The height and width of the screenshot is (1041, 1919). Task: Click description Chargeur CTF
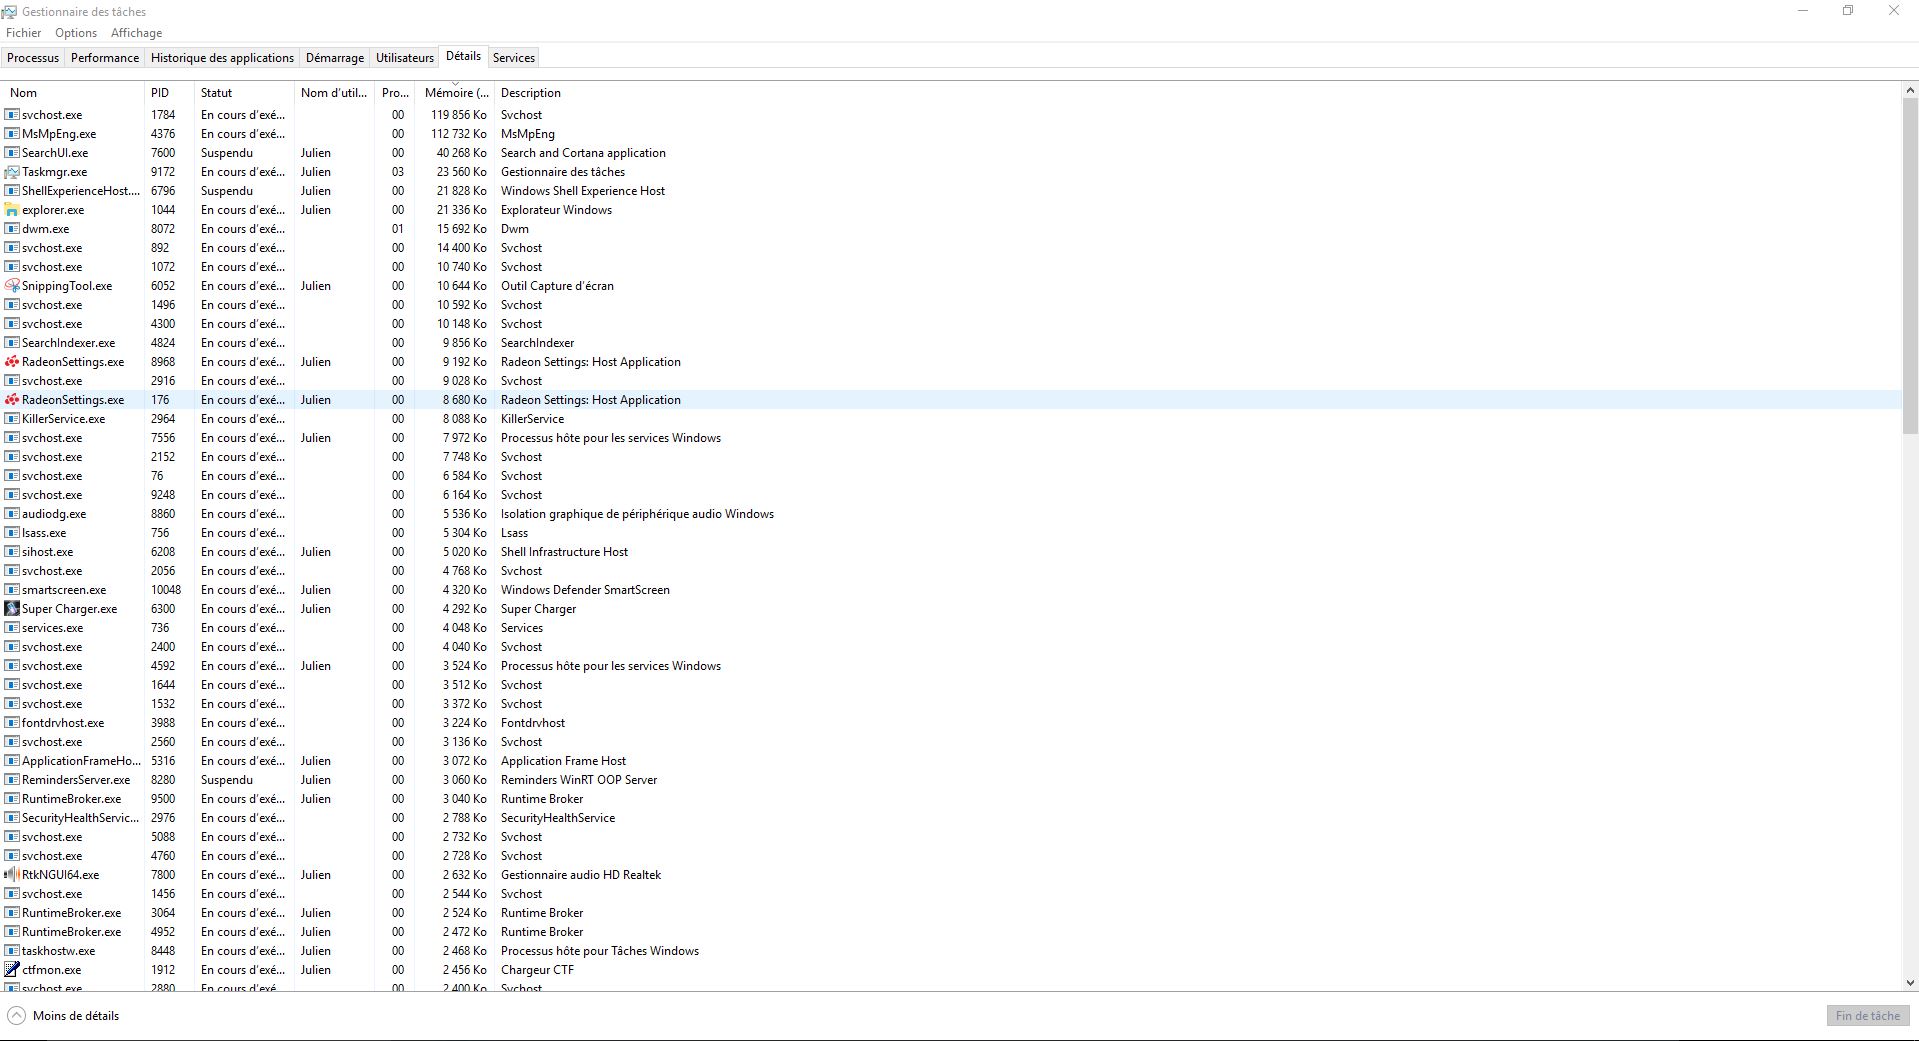coord(537,970)
